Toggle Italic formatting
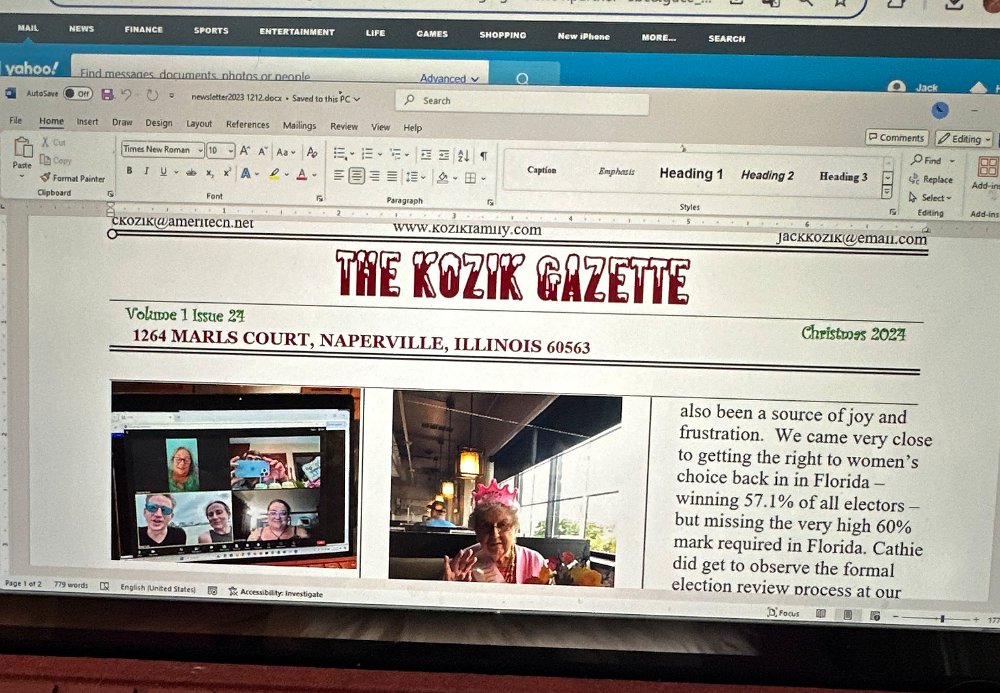The width and height of the screenshot is (1000, 693). point(145,171)
